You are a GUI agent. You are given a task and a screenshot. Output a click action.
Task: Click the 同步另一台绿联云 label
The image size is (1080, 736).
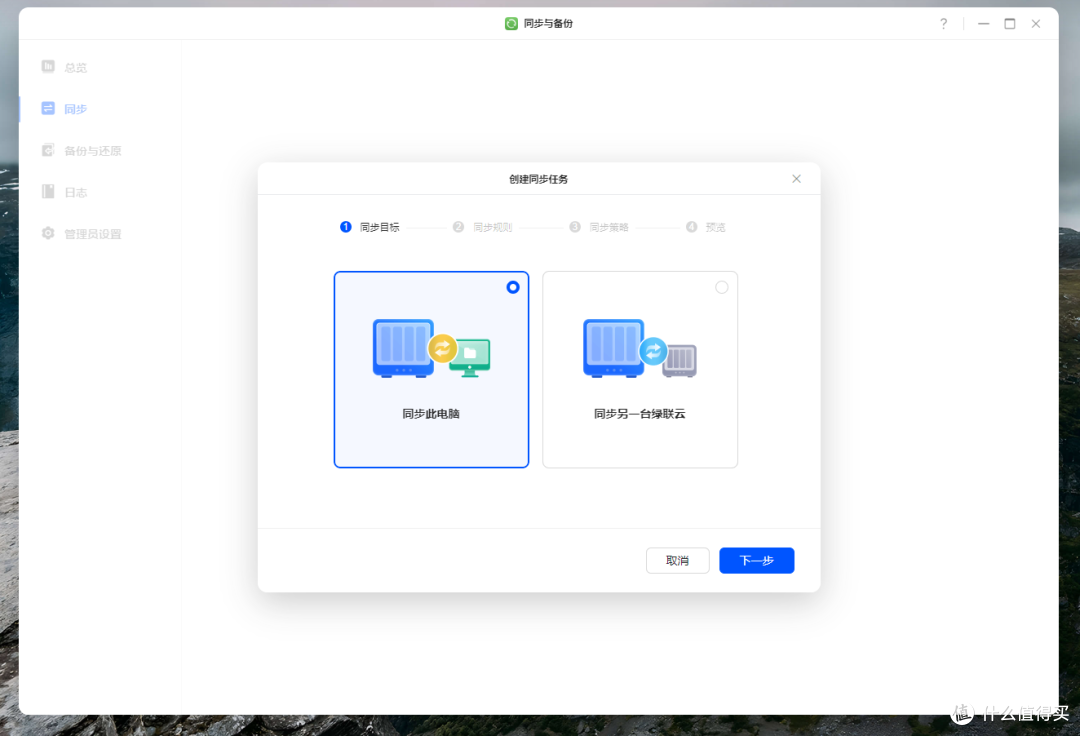pyautogui.click(x=640, y=414)
